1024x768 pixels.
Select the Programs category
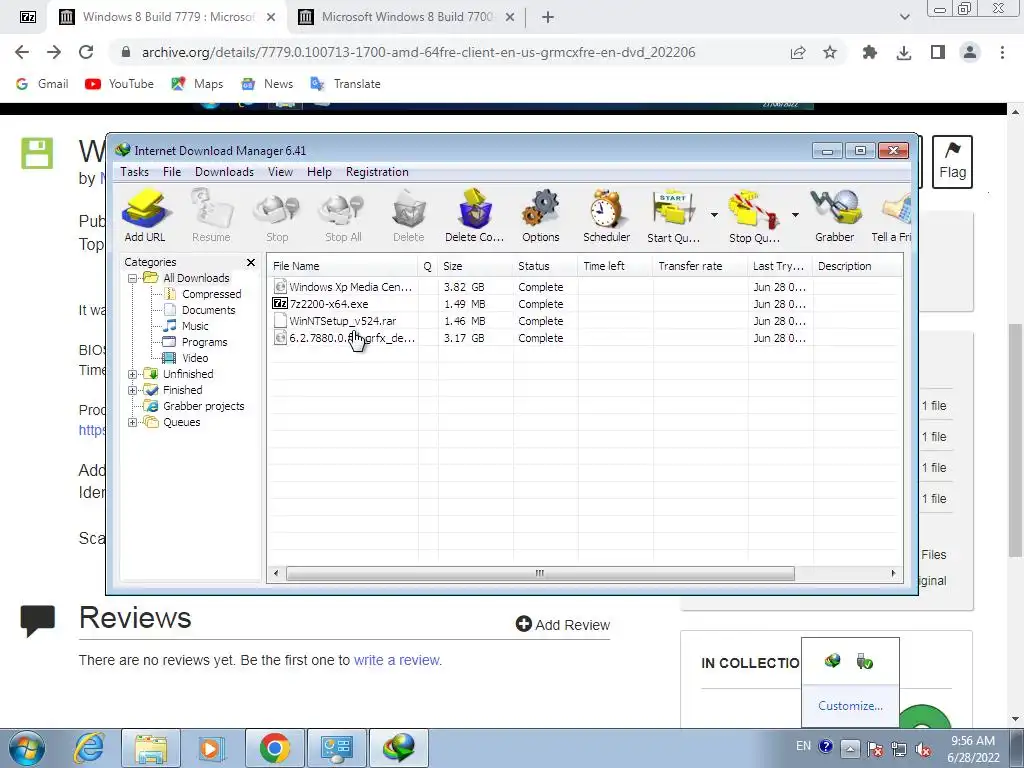tap(204, 342)
